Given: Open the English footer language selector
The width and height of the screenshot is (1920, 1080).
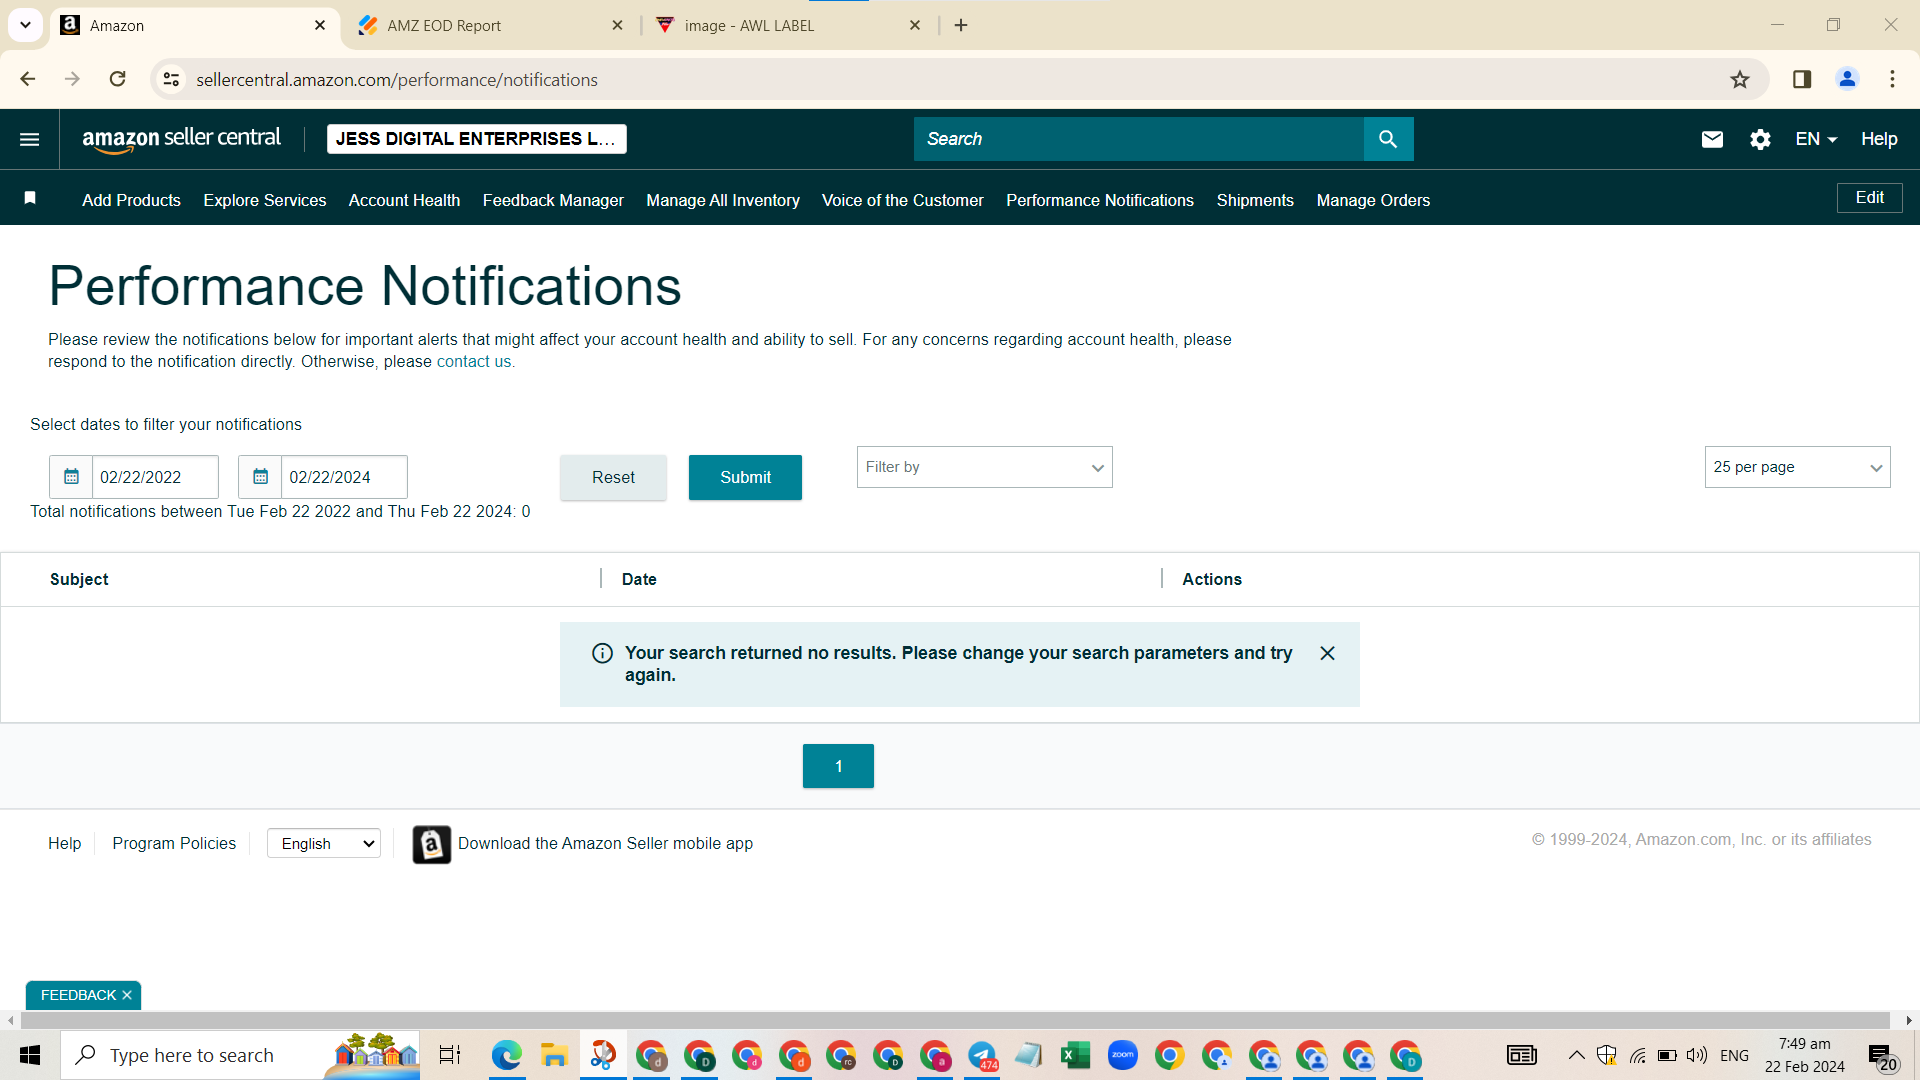Looking at the screenshot, I should click(324, 843).
